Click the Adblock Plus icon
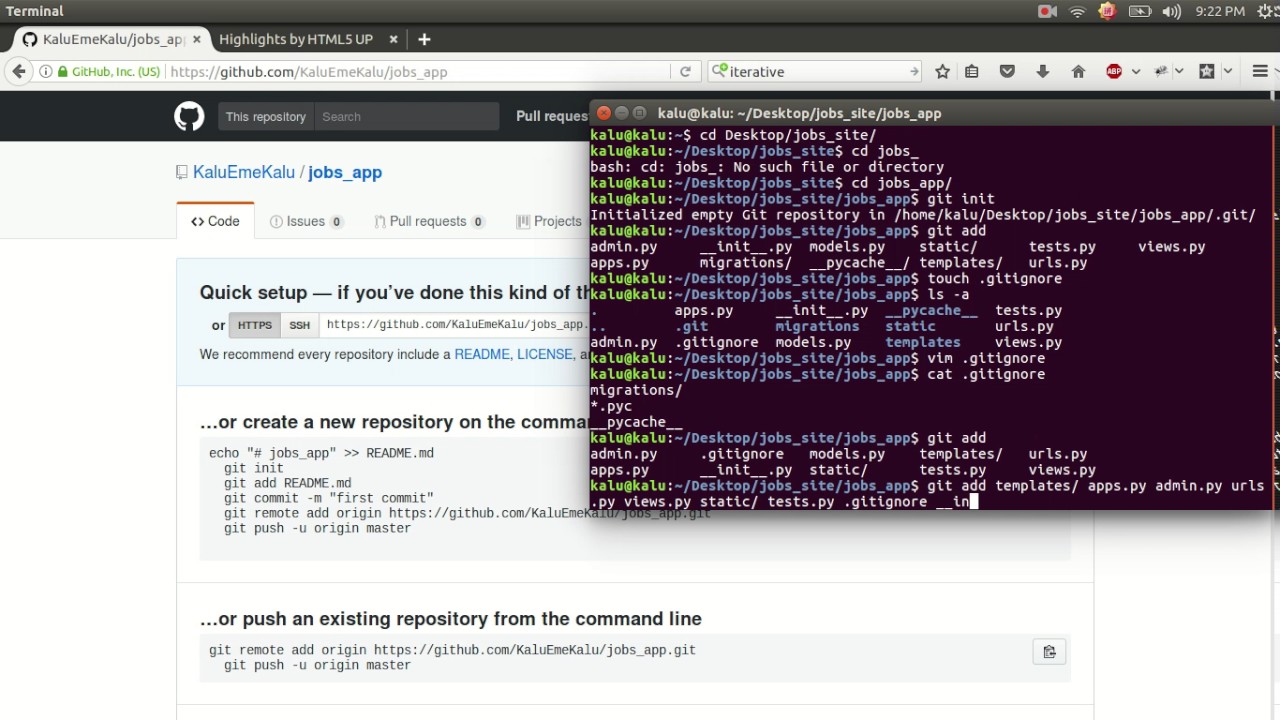The height and width of the screenshot is (720, 1280). 1114,71
